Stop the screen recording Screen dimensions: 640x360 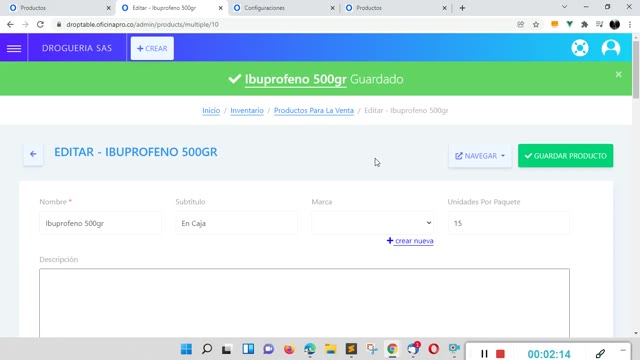coord(500,353)
